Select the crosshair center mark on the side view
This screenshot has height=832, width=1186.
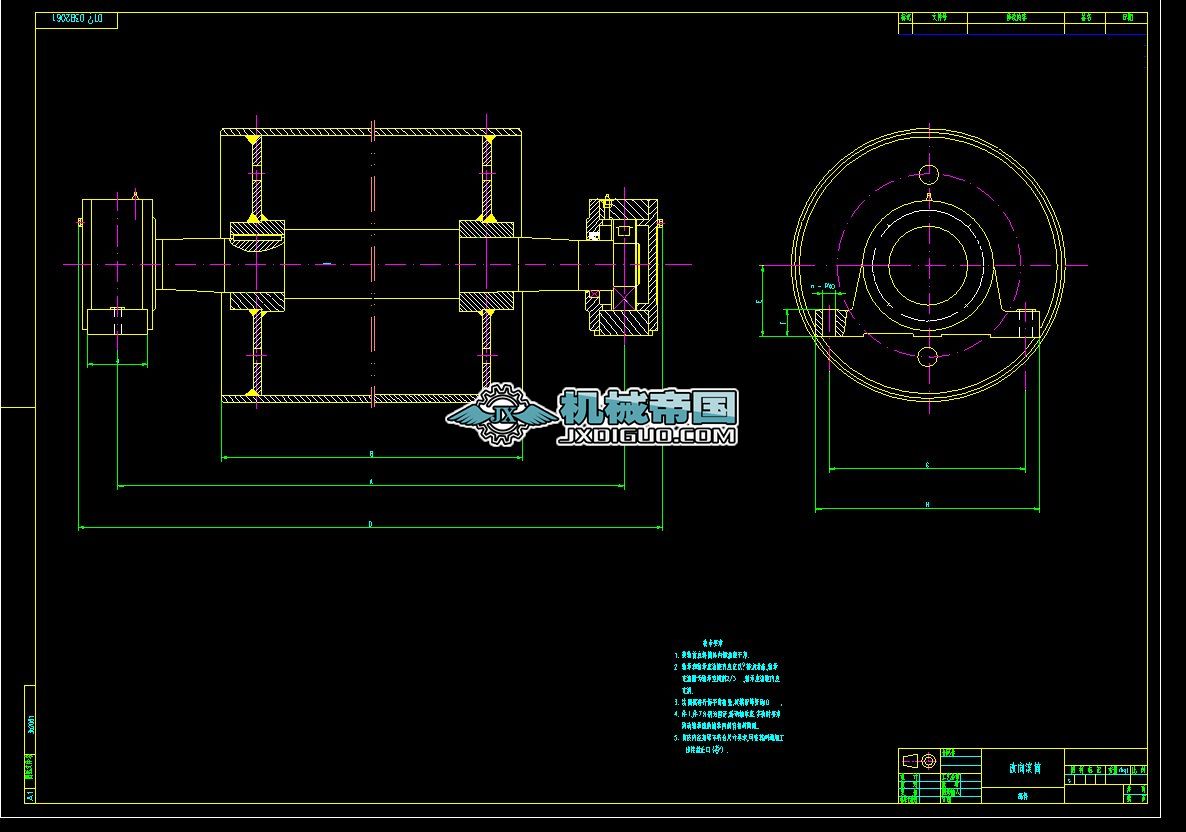[928, 265]
